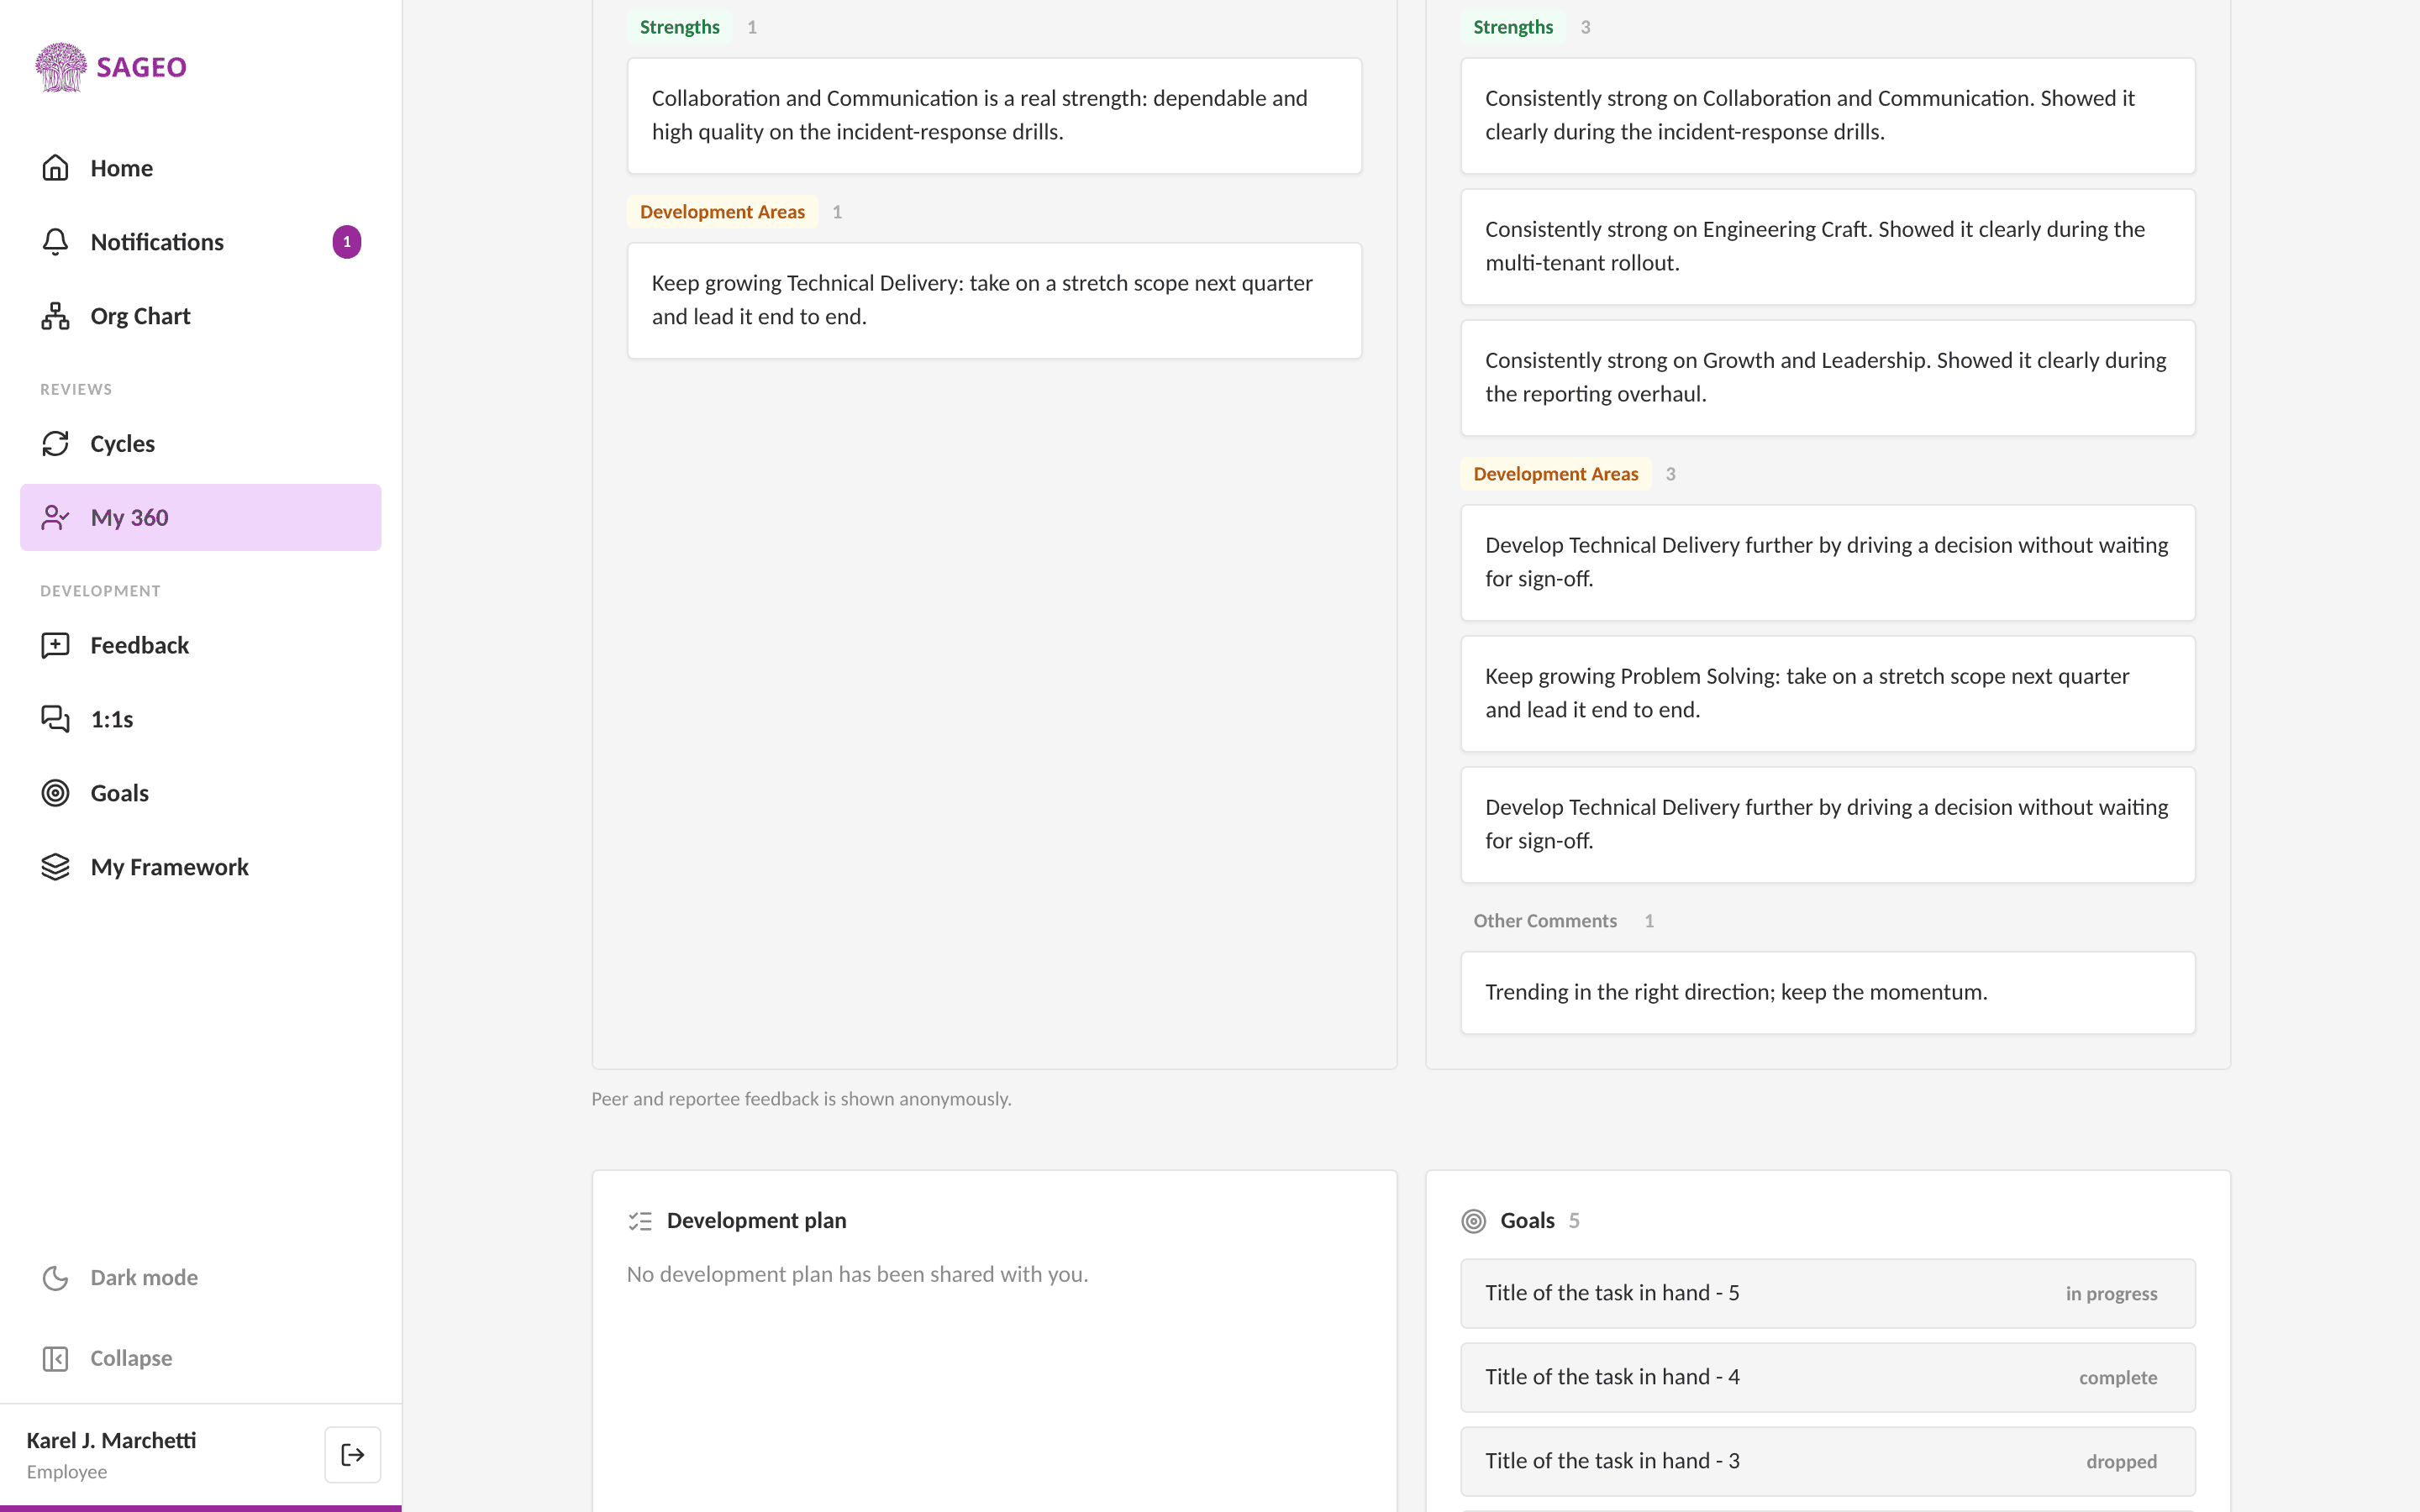Click the Engineering Craft strength card
Viewport: 2420px width, 1512px height.
1827,246
